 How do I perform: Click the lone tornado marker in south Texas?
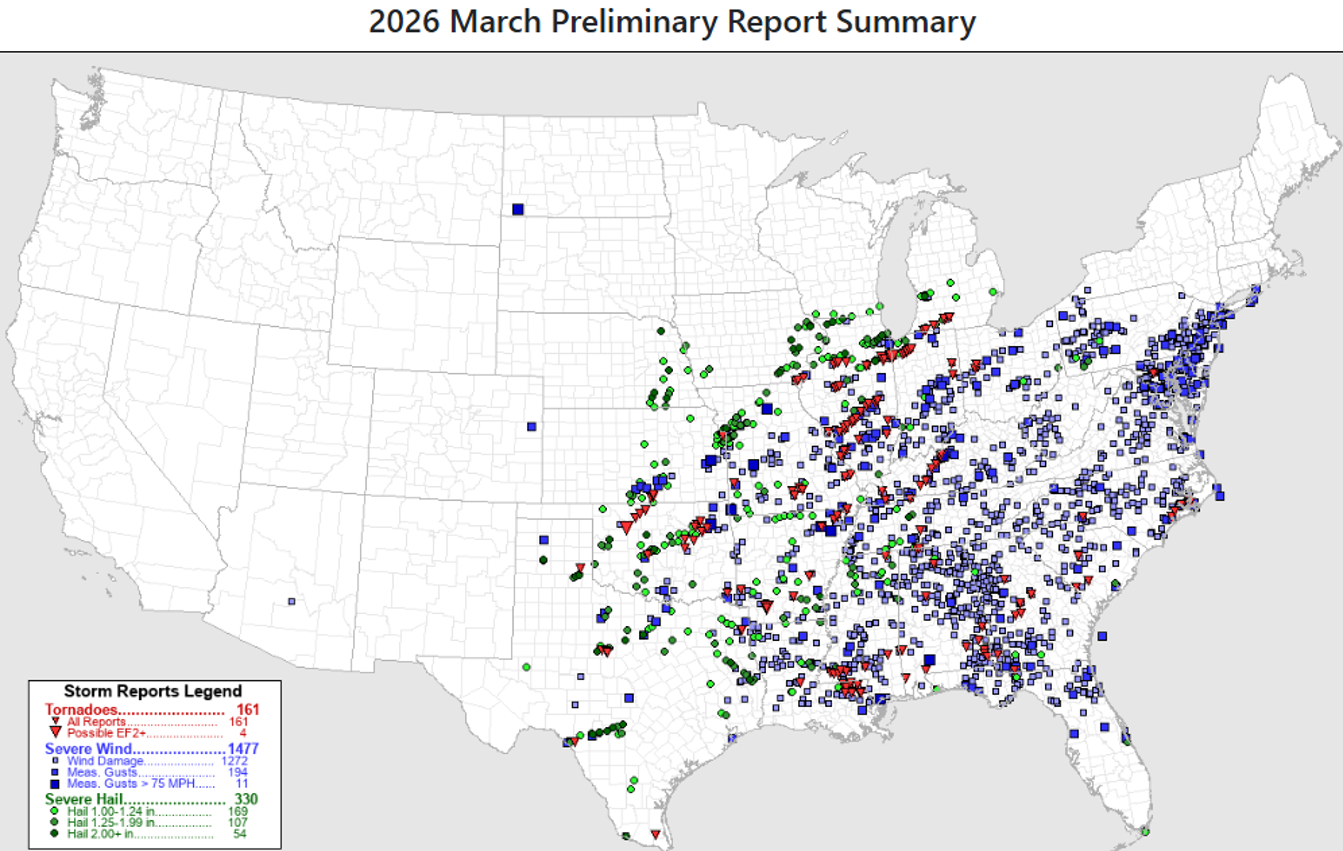656,834
